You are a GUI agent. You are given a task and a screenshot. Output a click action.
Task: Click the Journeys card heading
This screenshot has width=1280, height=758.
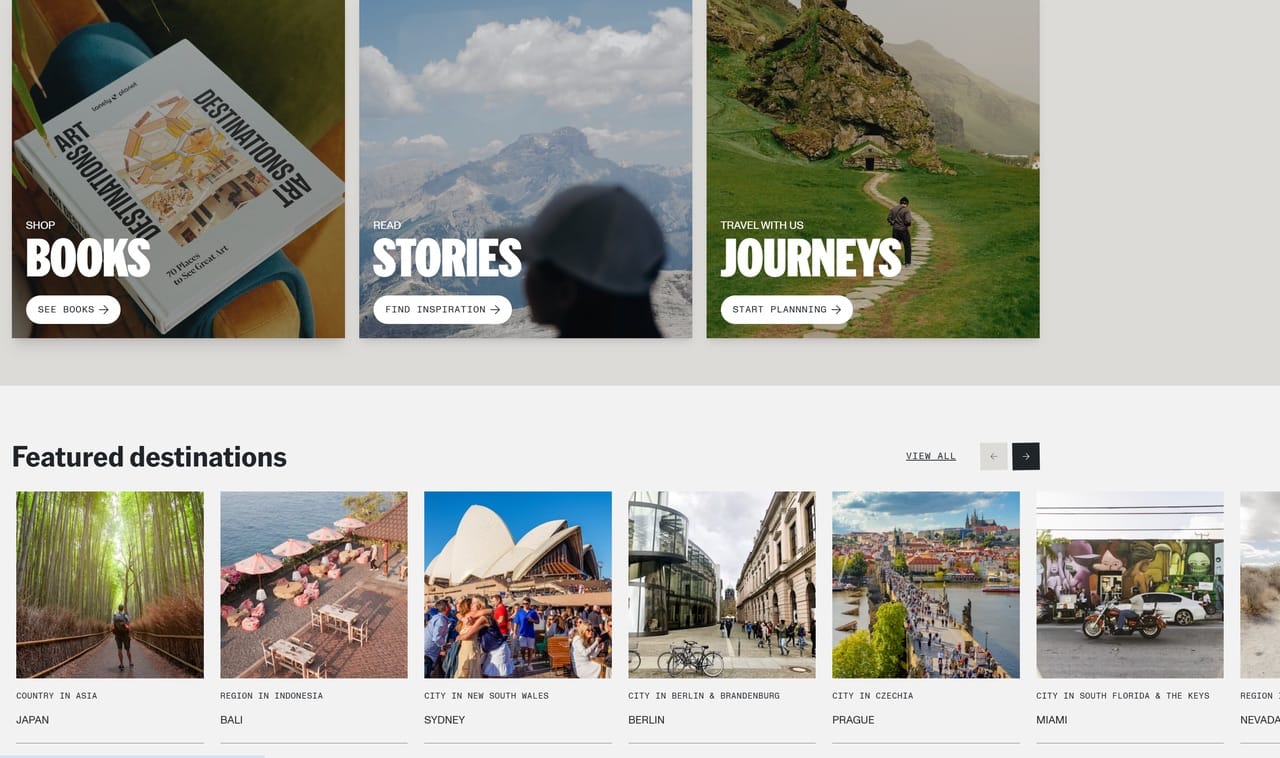pyautogui.click(x=811, y=258)
